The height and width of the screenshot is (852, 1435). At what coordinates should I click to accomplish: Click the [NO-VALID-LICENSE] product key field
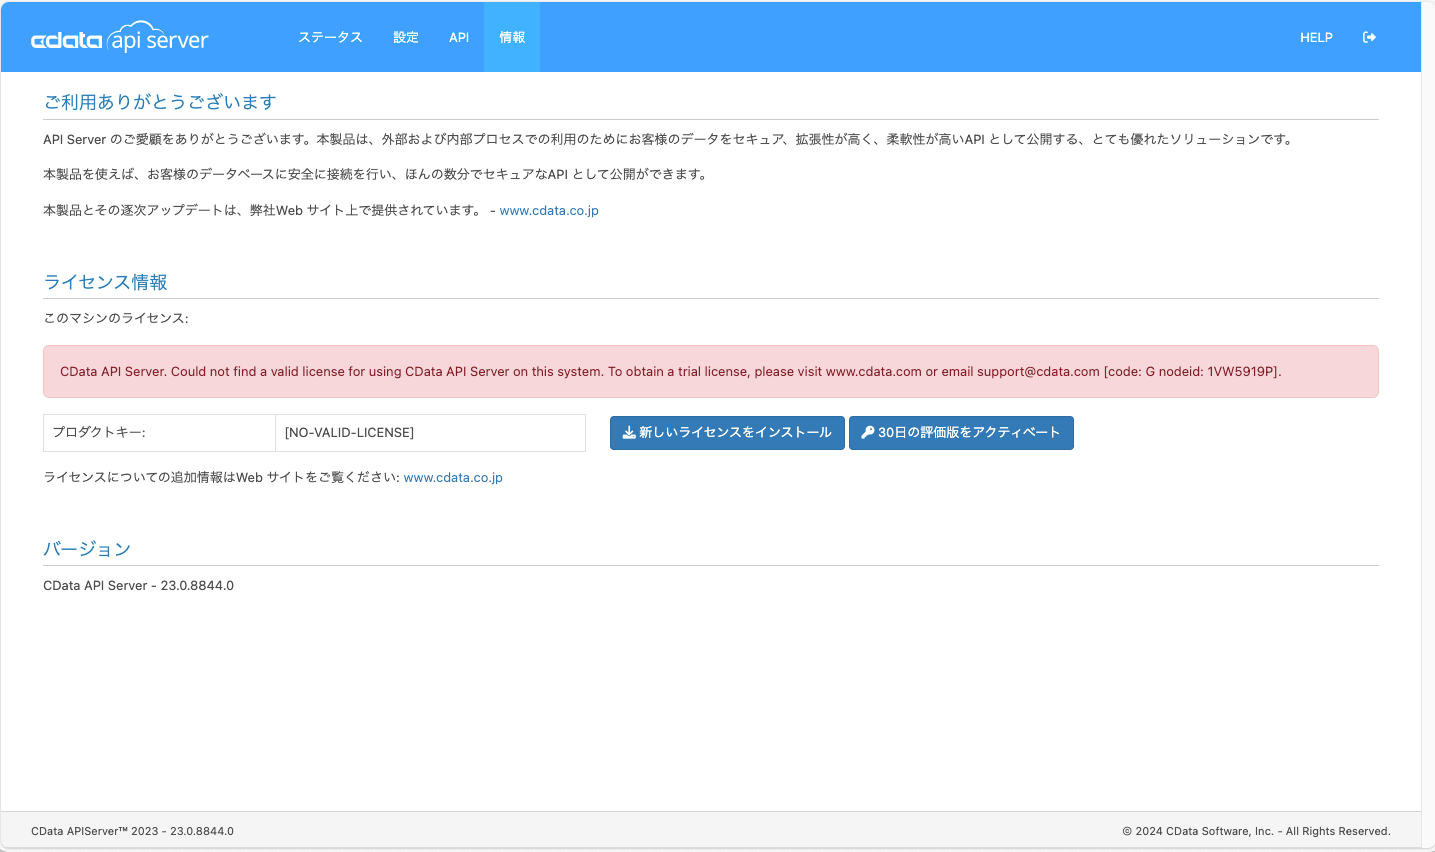click(430, 433)
